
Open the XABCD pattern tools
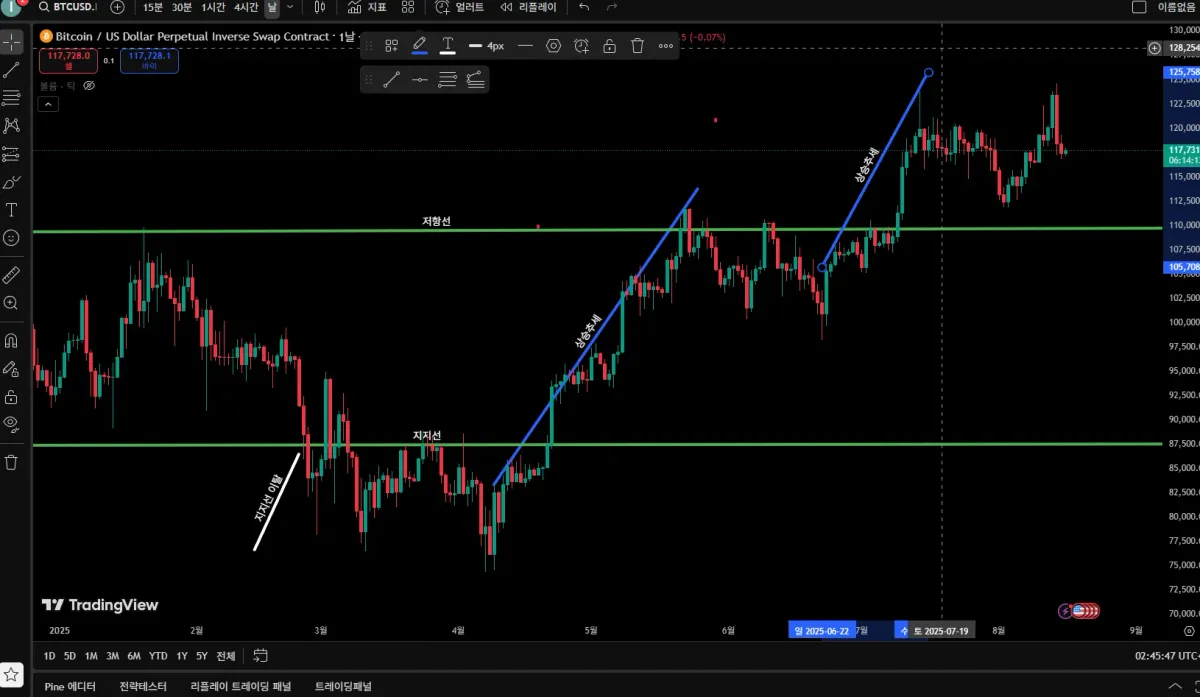point(12,125)
